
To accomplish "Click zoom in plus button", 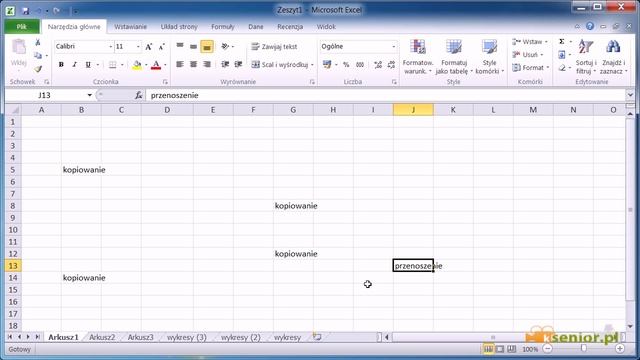I will click(x=620, y=349).
